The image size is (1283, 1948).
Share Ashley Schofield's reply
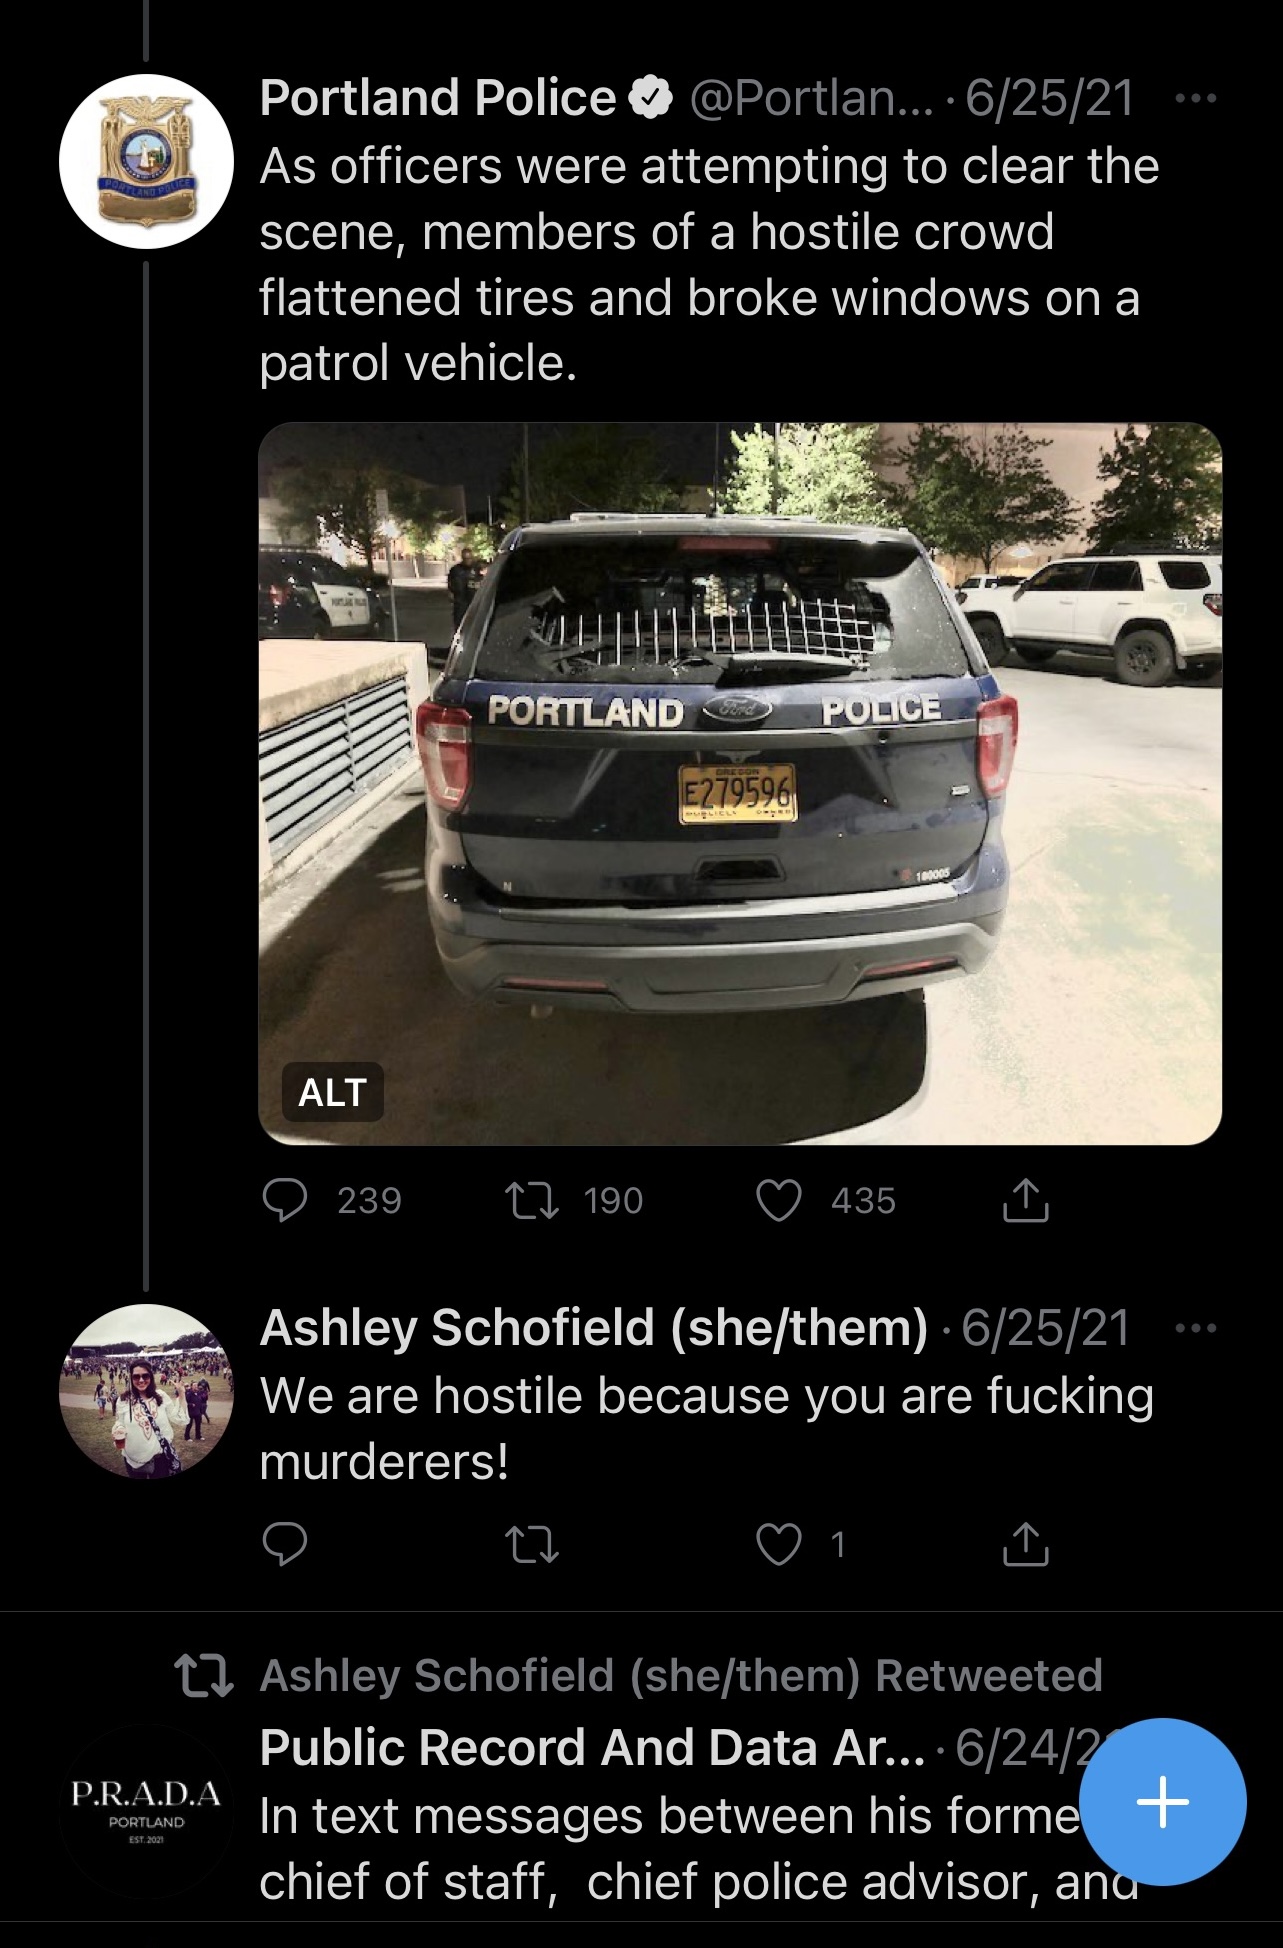pos(1025,1545)
